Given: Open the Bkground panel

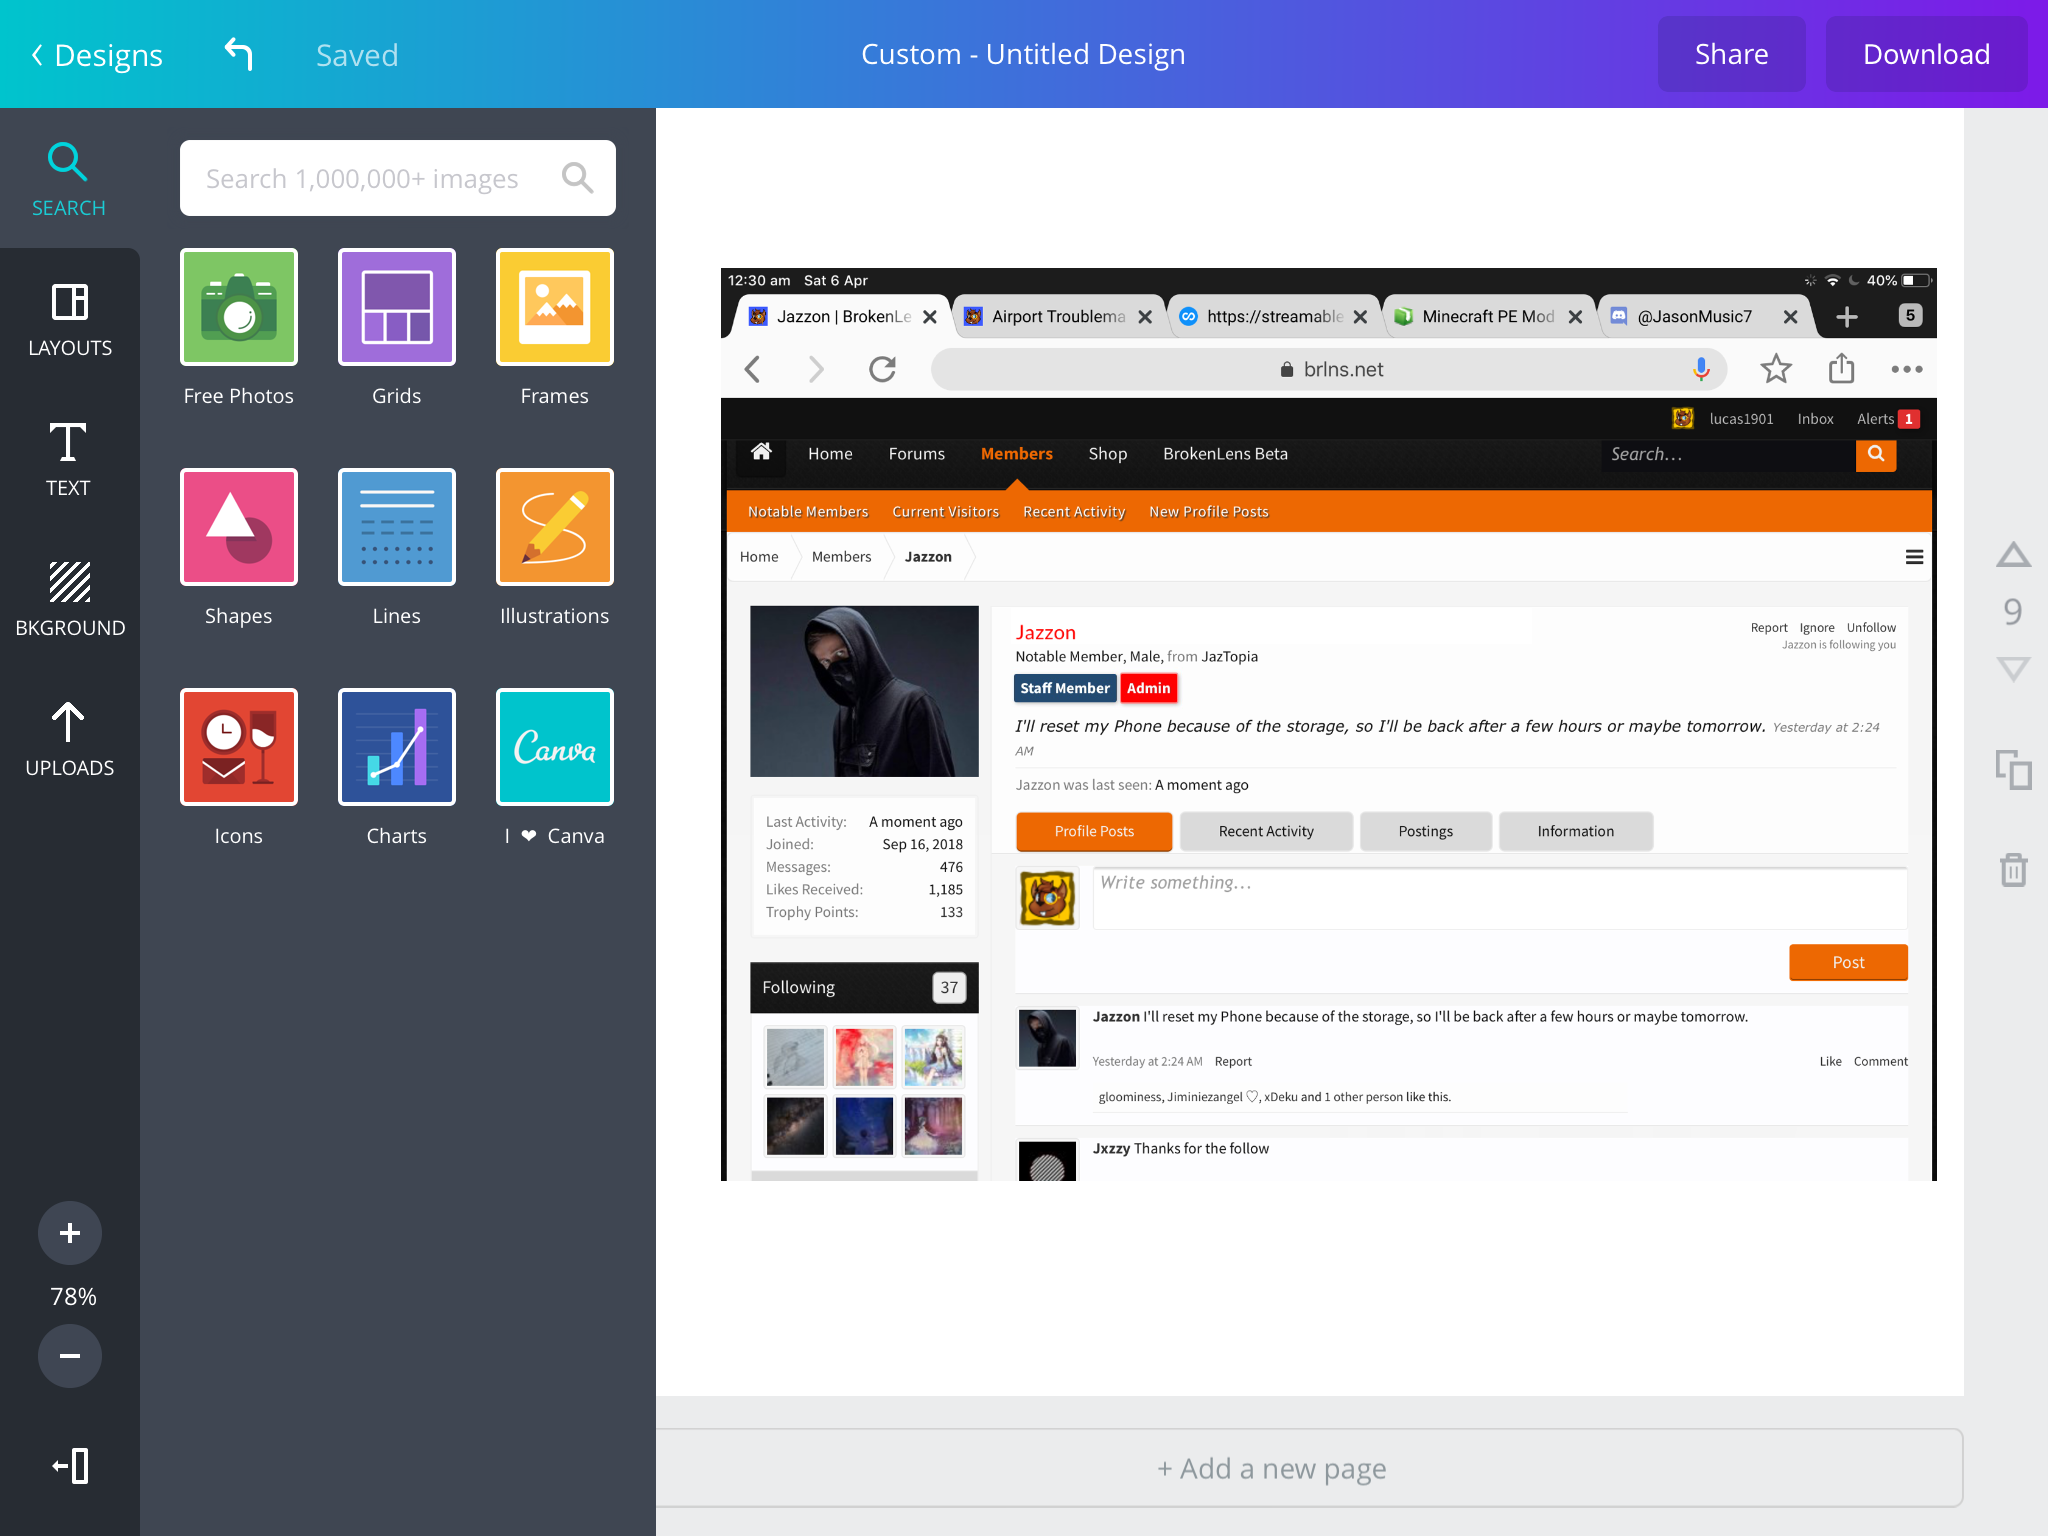Looking at the screenshot, I should pyautogui.click(x=69, y=600).
